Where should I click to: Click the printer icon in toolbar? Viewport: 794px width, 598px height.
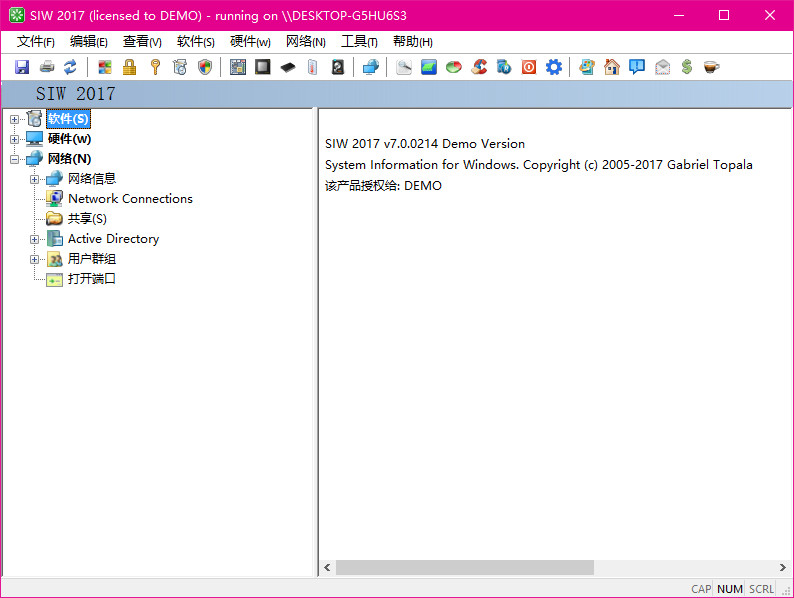pos(47,67)
